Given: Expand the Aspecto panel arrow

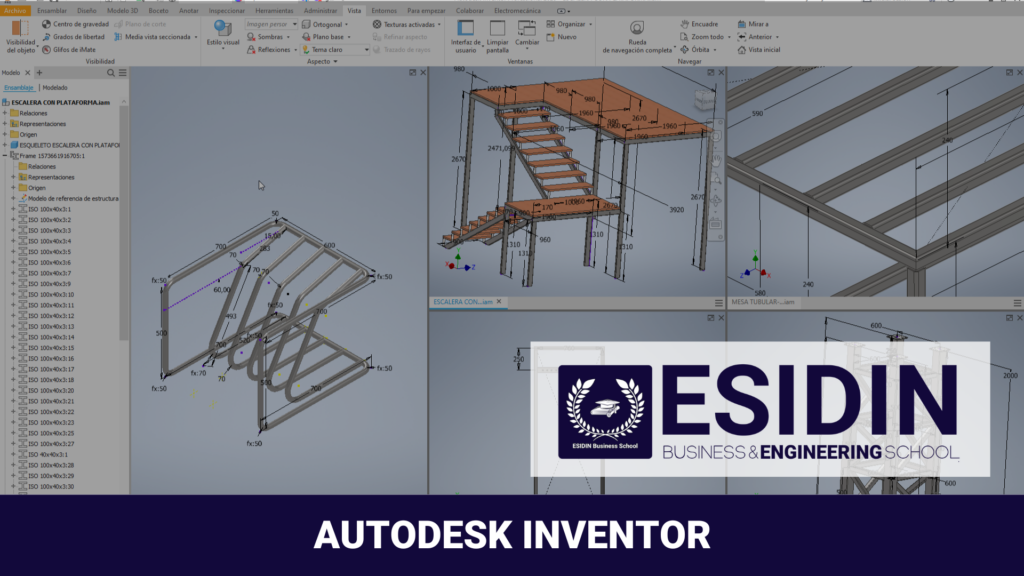Looking at the screenshot, I should (336, 61).
